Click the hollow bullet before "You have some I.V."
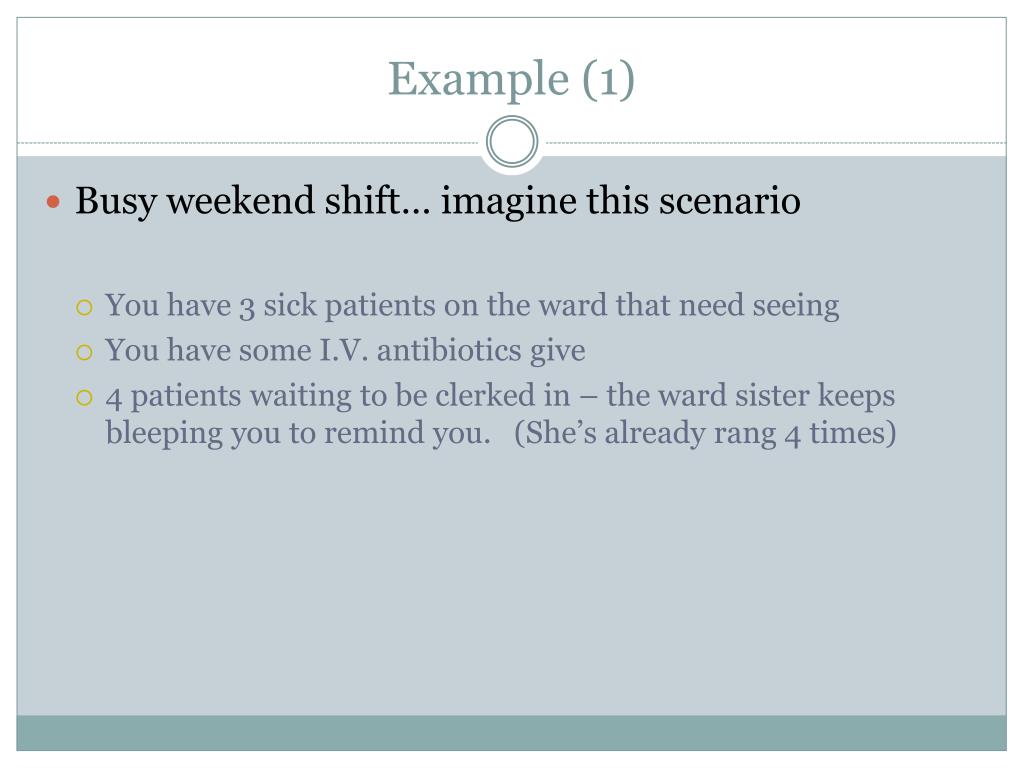 [x=84, y=353]
